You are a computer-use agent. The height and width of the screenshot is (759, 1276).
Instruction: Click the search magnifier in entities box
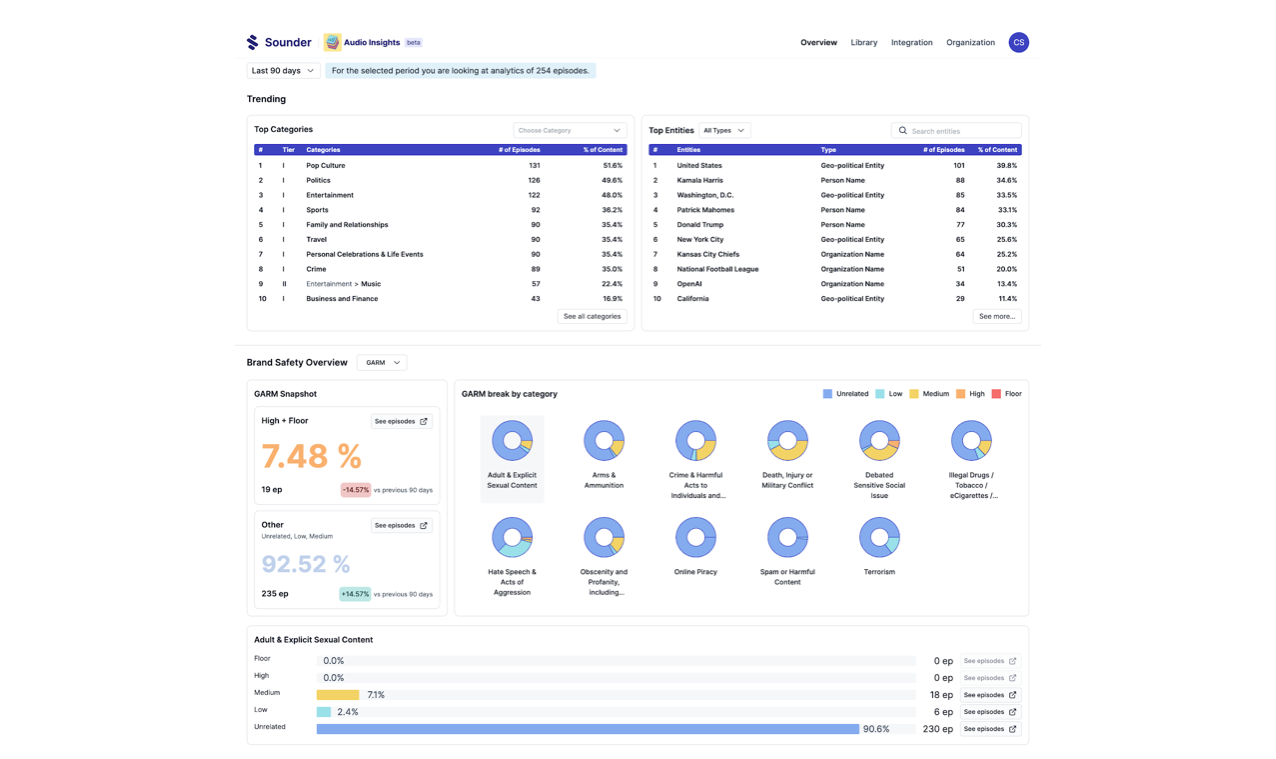902,131
